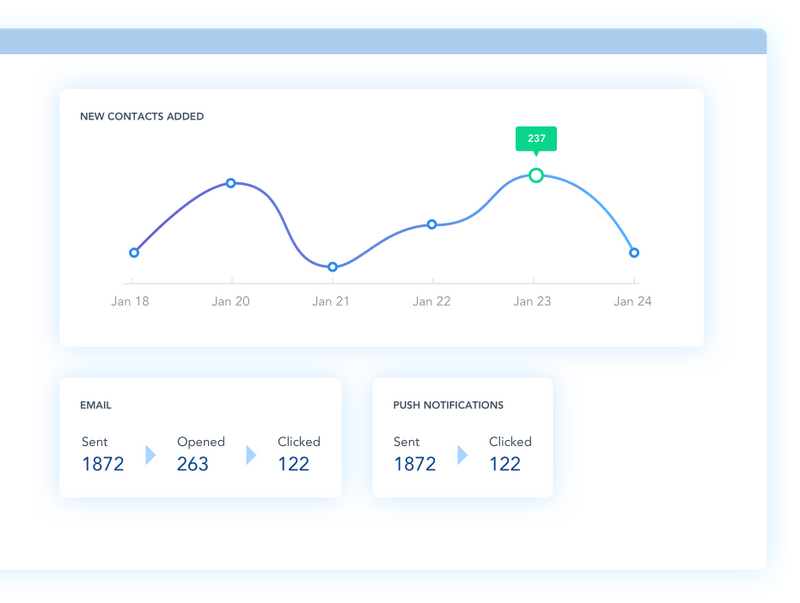Click the Email card heading

tap(95, 405)
